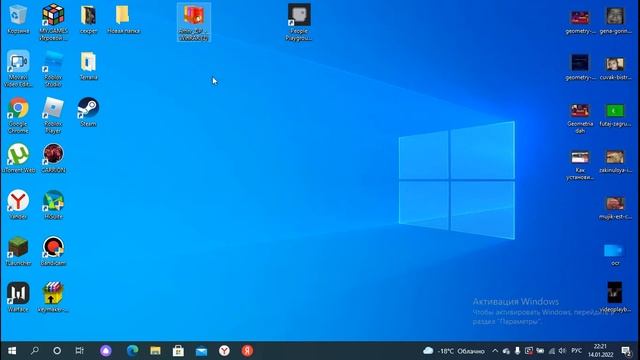640x360 pixels.
Task: Open notification action center
Action: tap(626, 351)
